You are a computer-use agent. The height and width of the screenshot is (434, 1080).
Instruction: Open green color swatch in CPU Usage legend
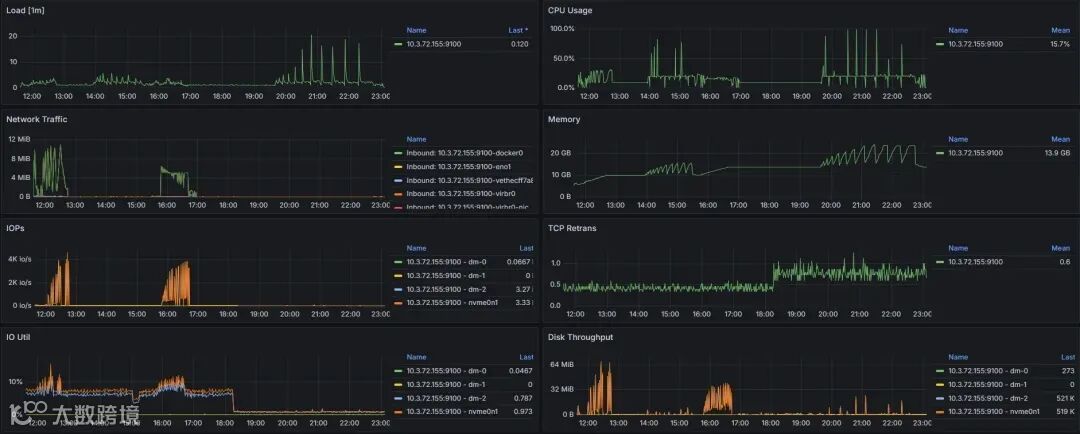(x=939, y=43)
